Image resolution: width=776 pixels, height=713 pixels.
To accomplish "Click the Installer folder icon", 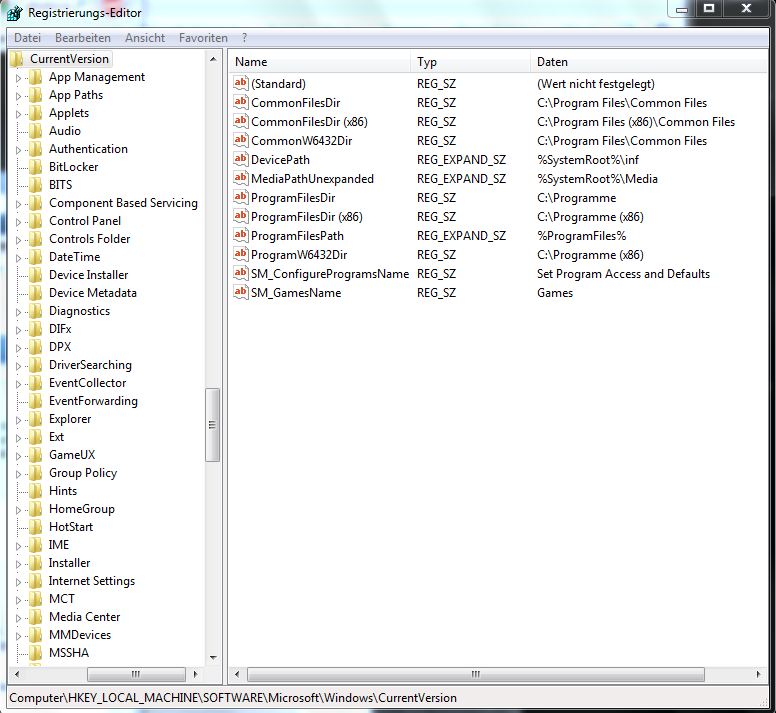I will point(36,563).
